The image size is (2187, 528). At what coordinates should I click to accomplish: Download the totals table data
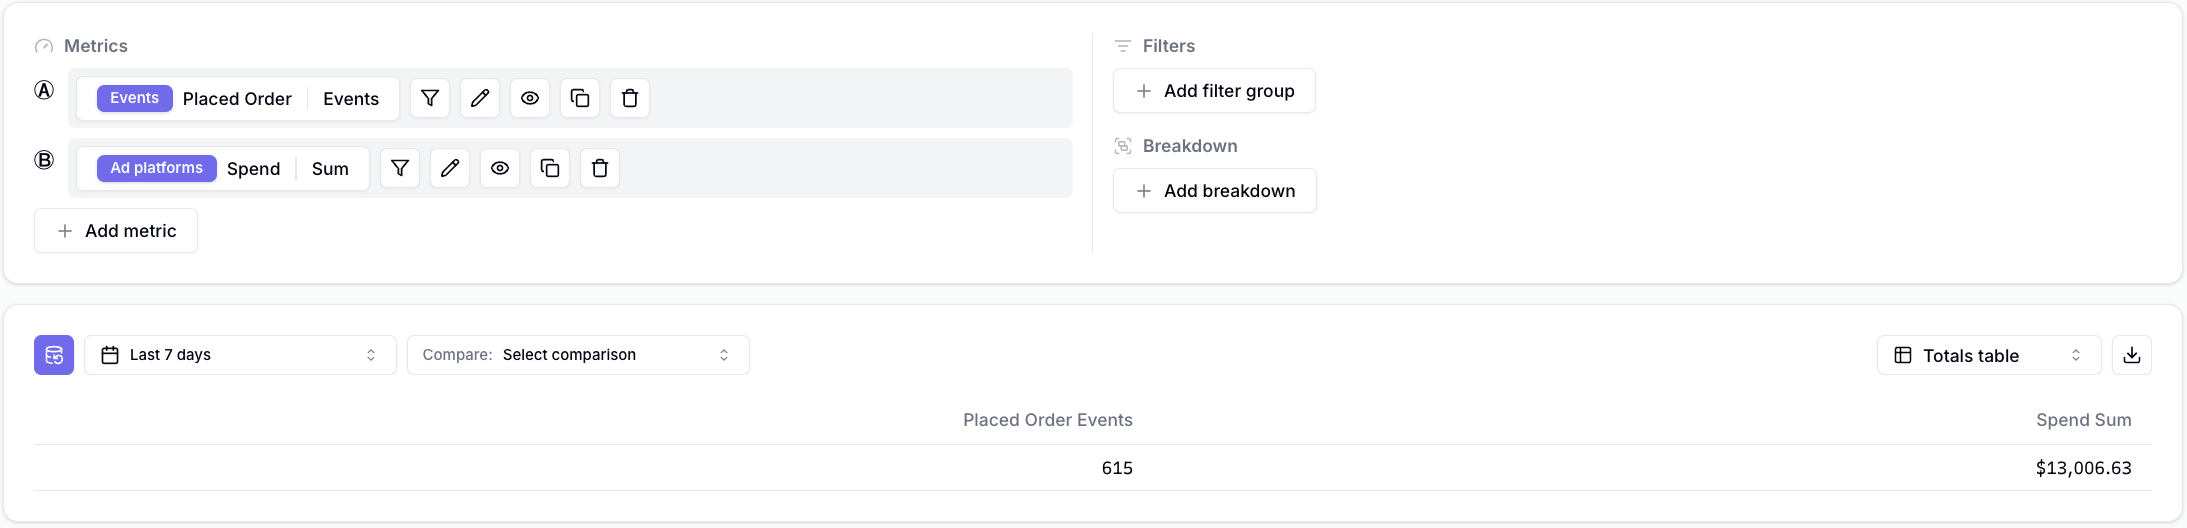pos(2132,355)
